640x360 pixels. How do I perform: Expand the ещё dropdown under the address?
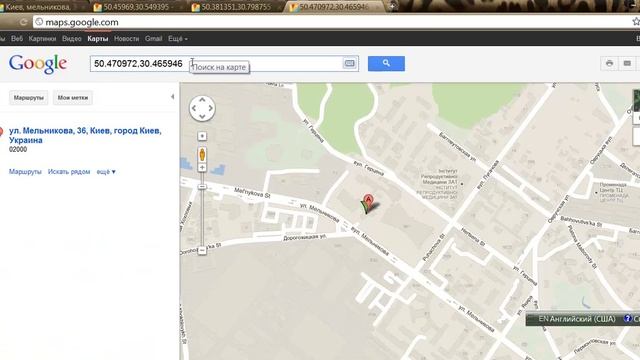coord(106,172)
